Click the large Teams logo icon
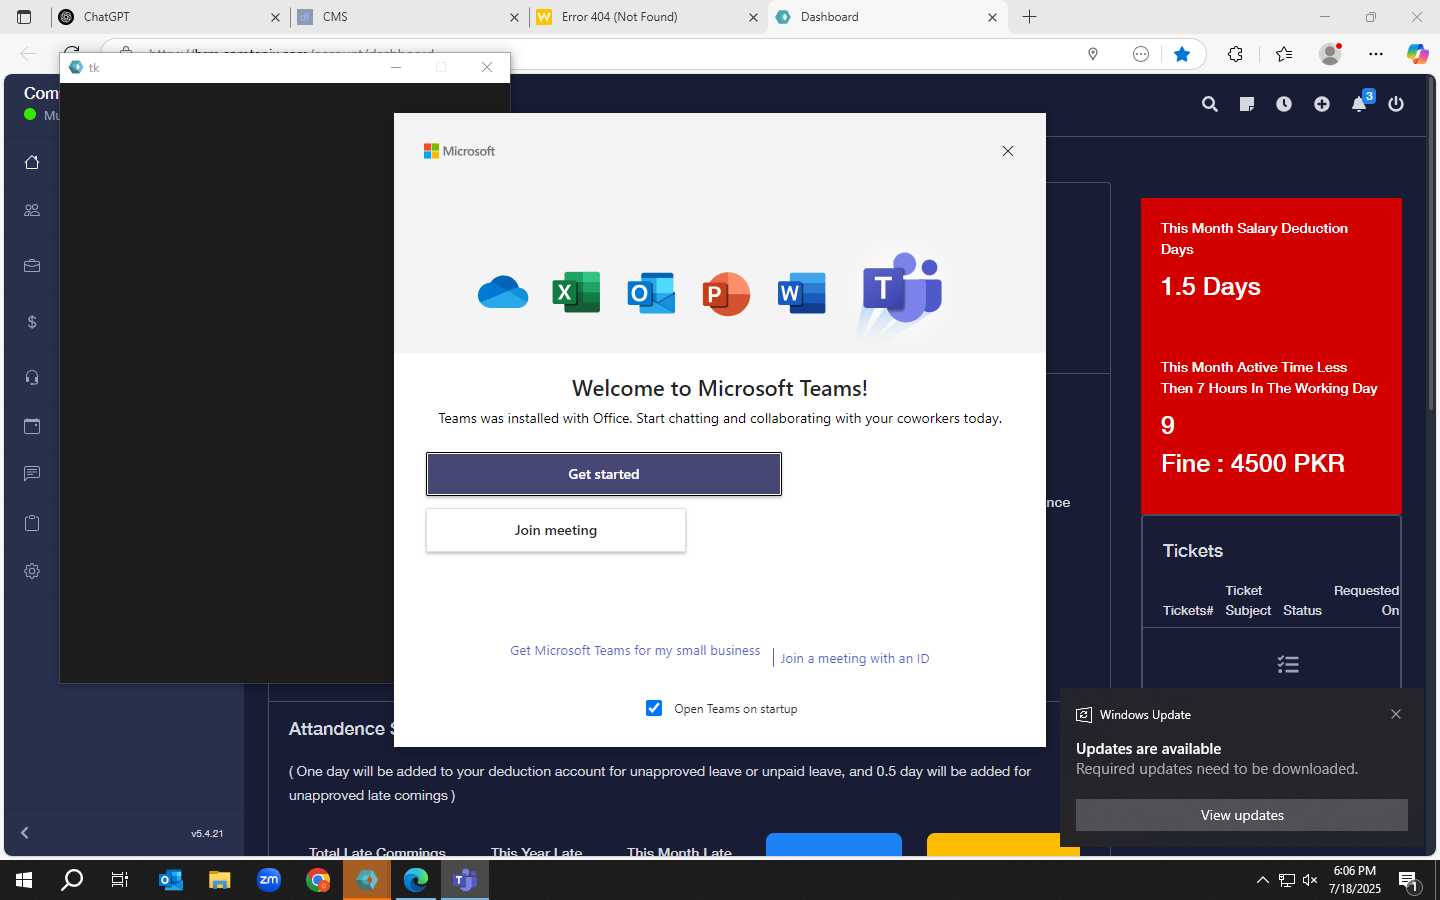The image size is (1440, 900). tap(901, 287)
